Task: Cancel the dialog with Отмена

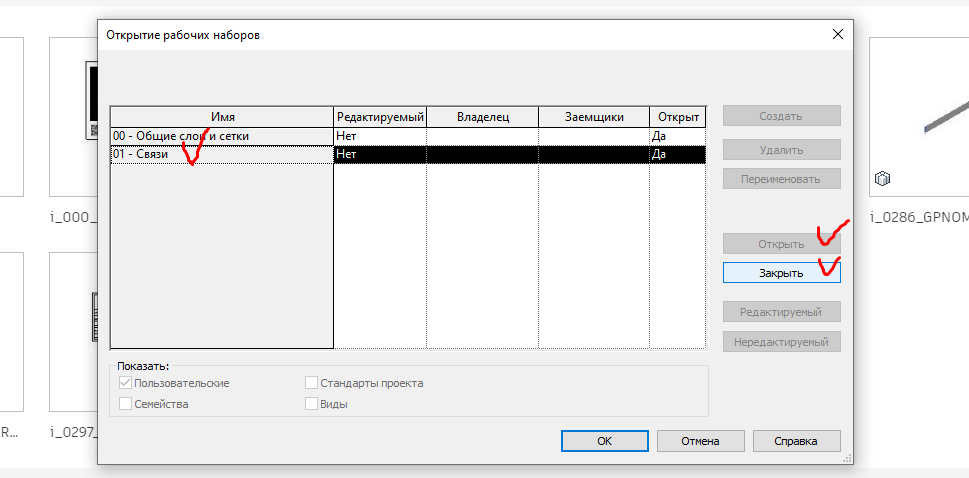Action: coord(700,441)
